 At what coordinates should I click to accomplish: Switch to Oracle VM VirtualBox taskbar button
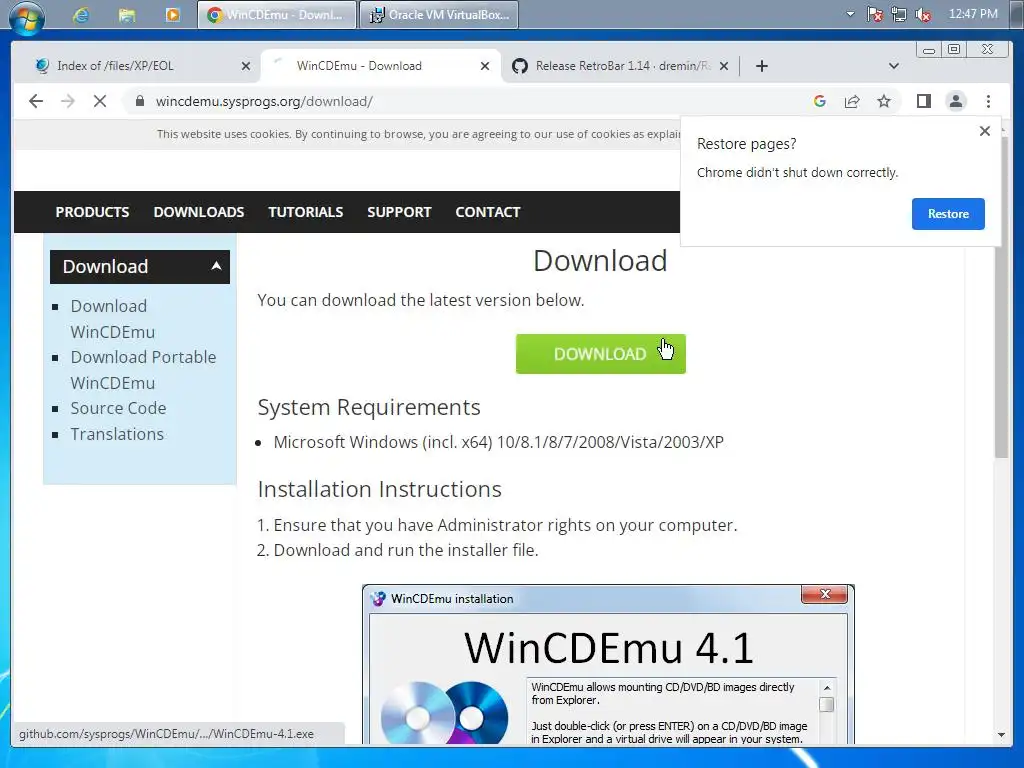439,14
